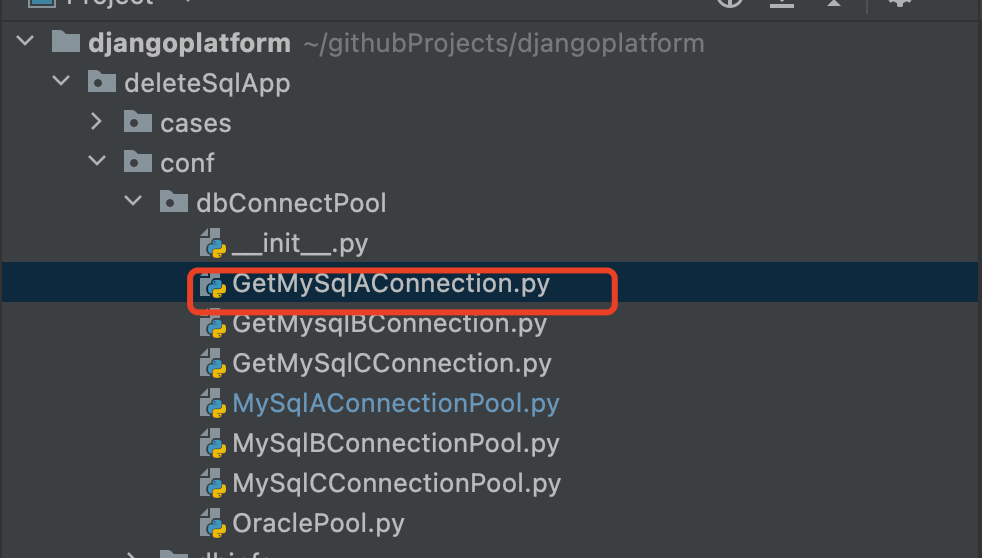Click the Python icon of OraclePool.py

pos(213,524)
